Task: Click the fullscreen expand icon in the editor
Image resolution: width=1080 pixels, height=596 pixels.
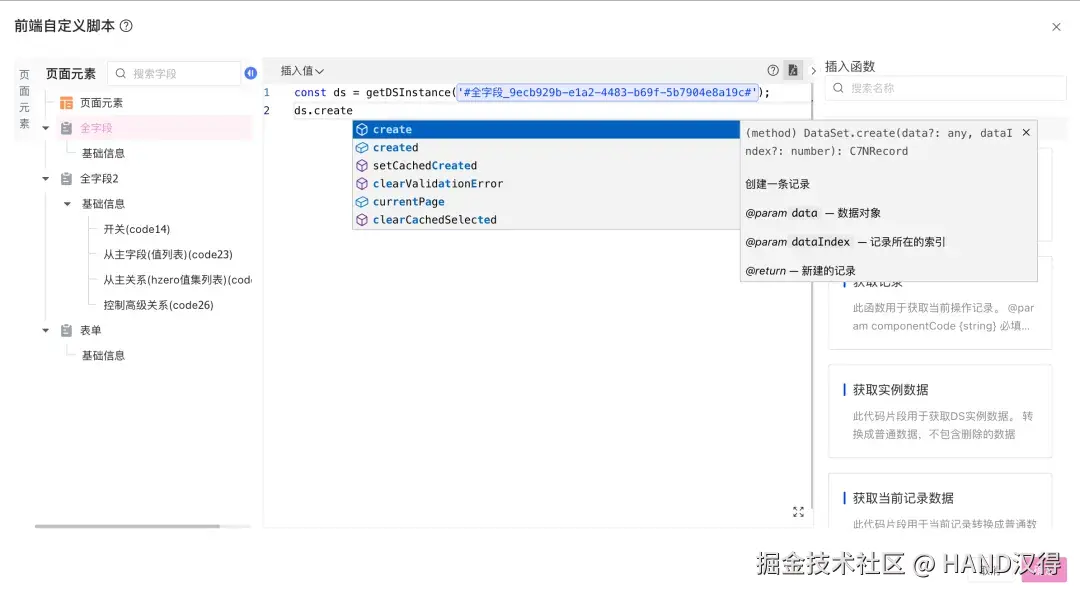Action: tap(798, 512)
